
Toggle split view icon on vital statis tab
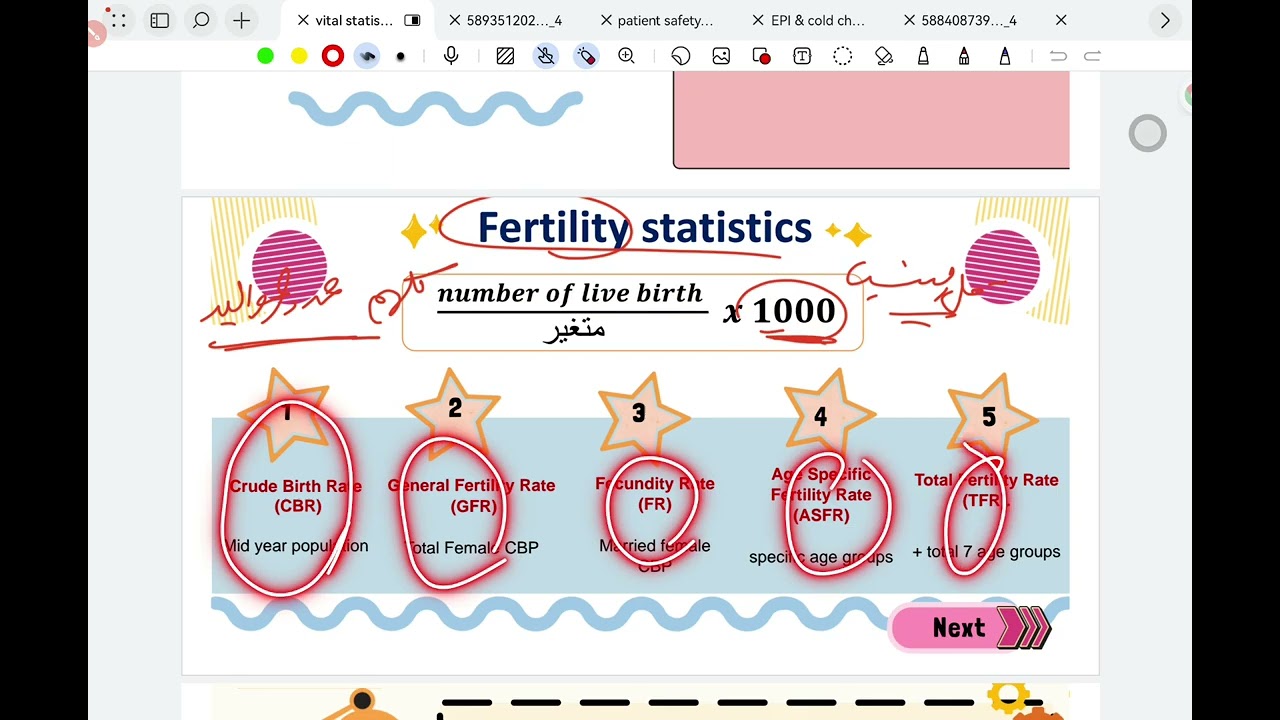[412, 20]
